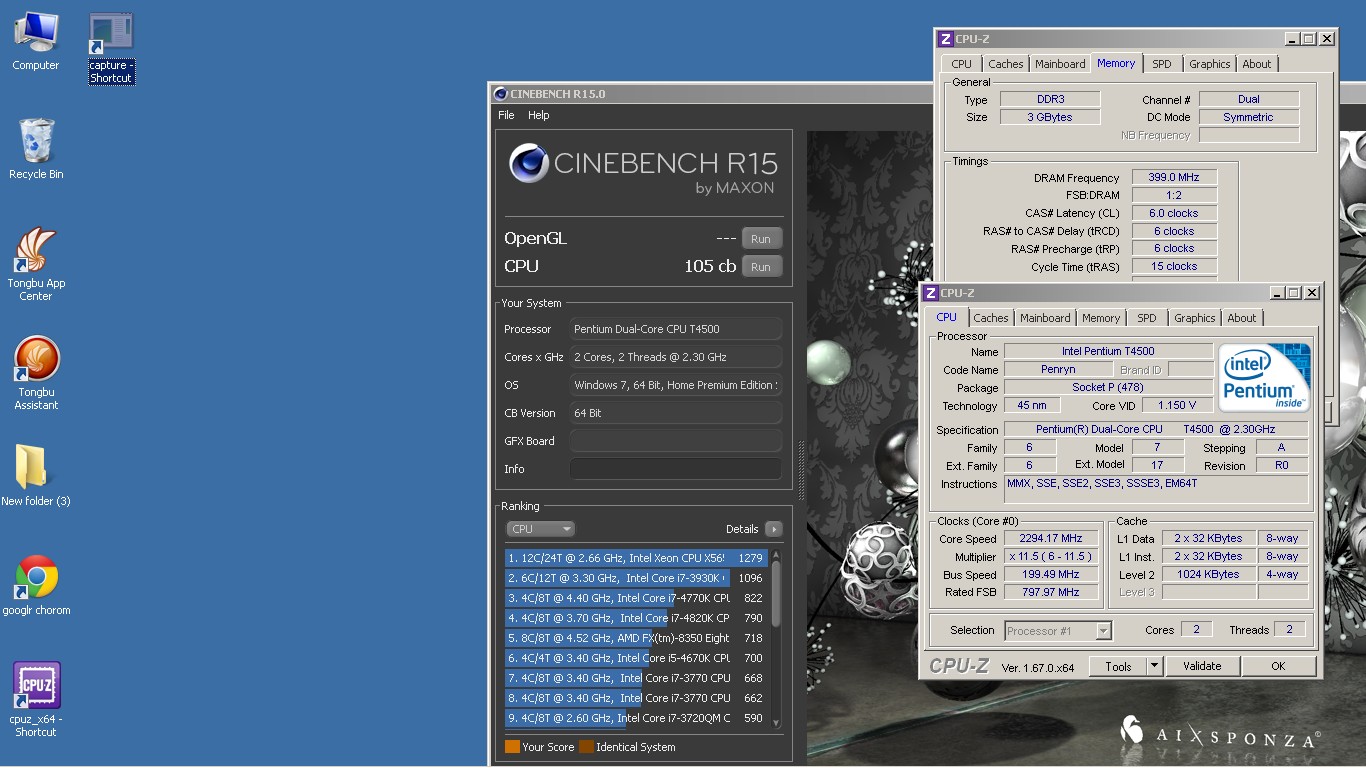
Task: Switch to Caches tab in front CPU-Z
Action: coord(990,318)
